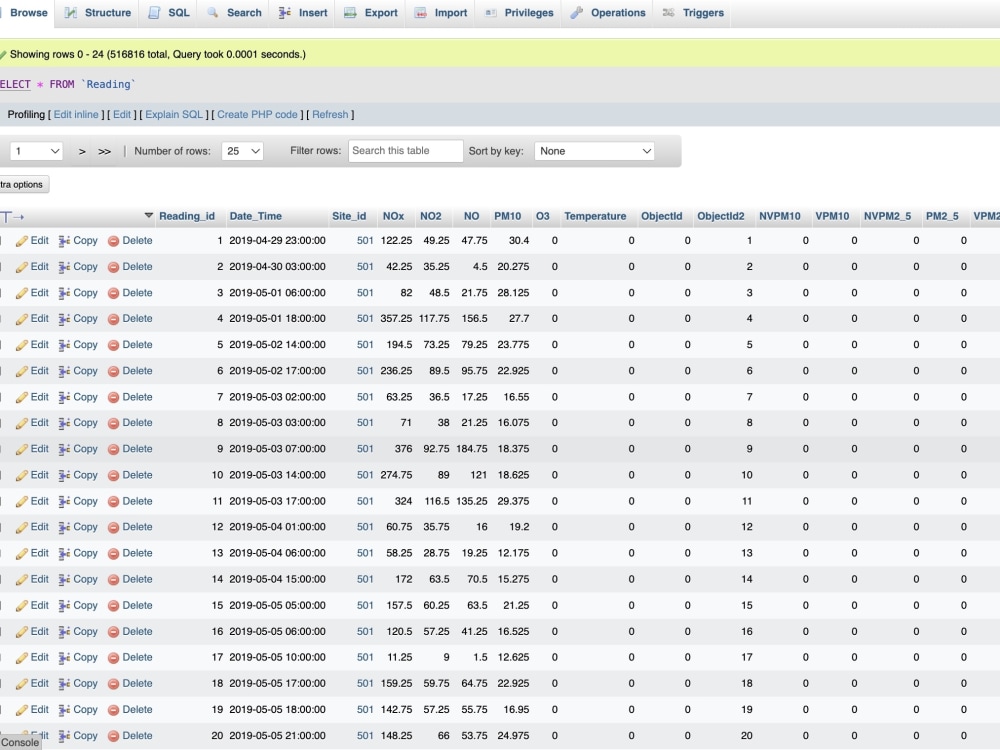Click the pencil icon for row 16
This screenshot has width=1000, height=750.
(22, 632)
